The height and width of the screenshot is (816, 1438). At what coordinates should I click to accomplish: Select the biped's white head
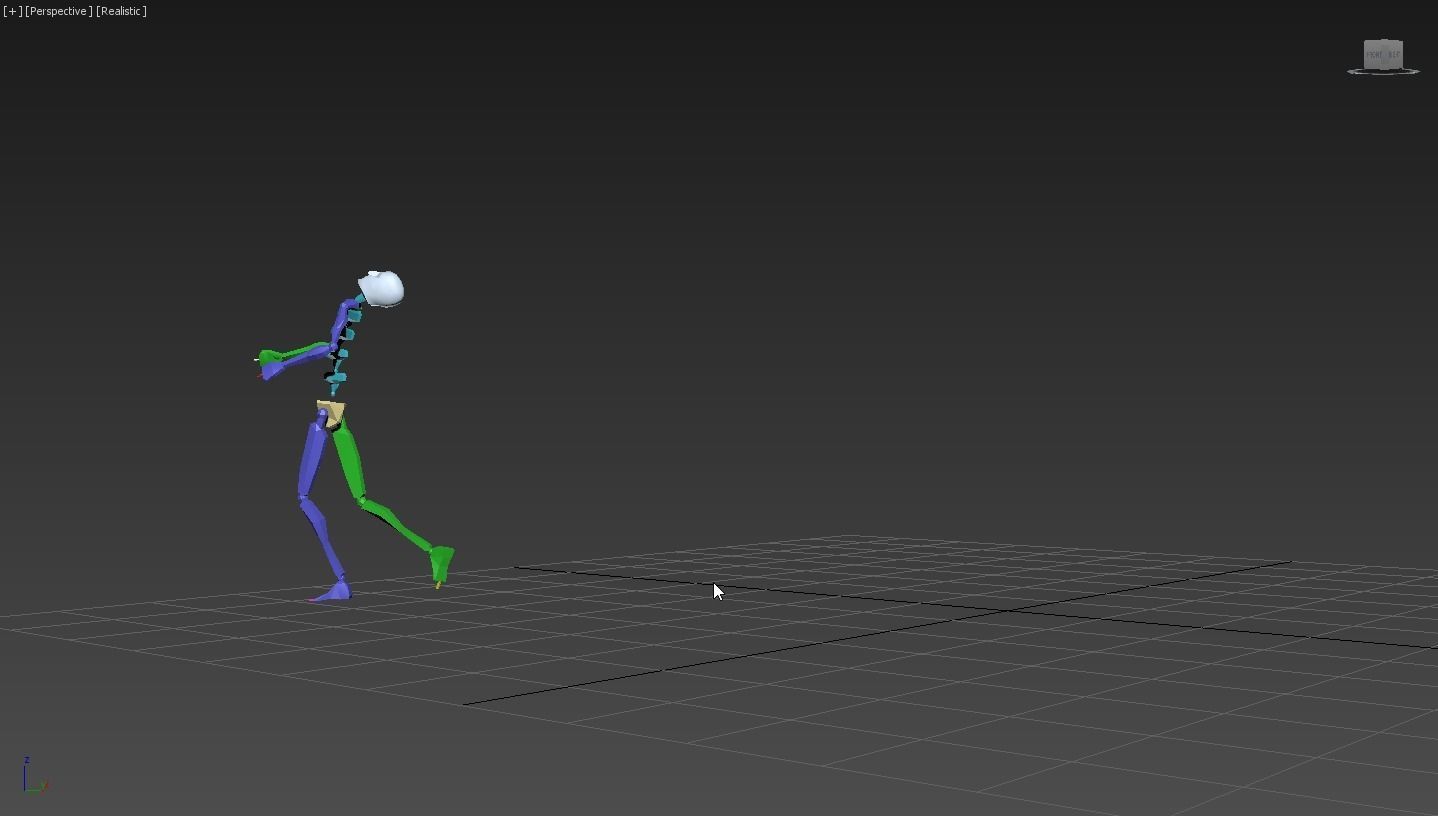pos(382,289)
